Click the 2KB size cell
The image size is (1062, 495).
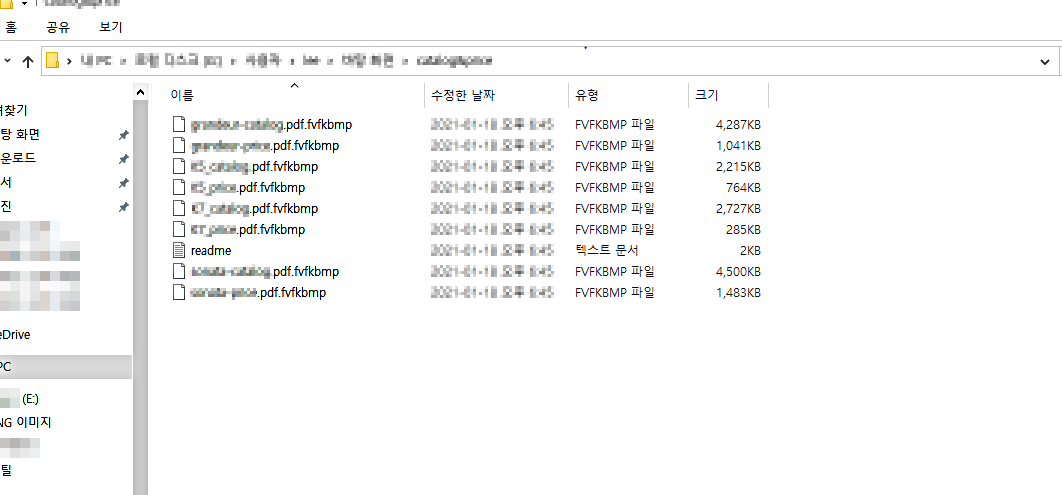click(750, 251)
